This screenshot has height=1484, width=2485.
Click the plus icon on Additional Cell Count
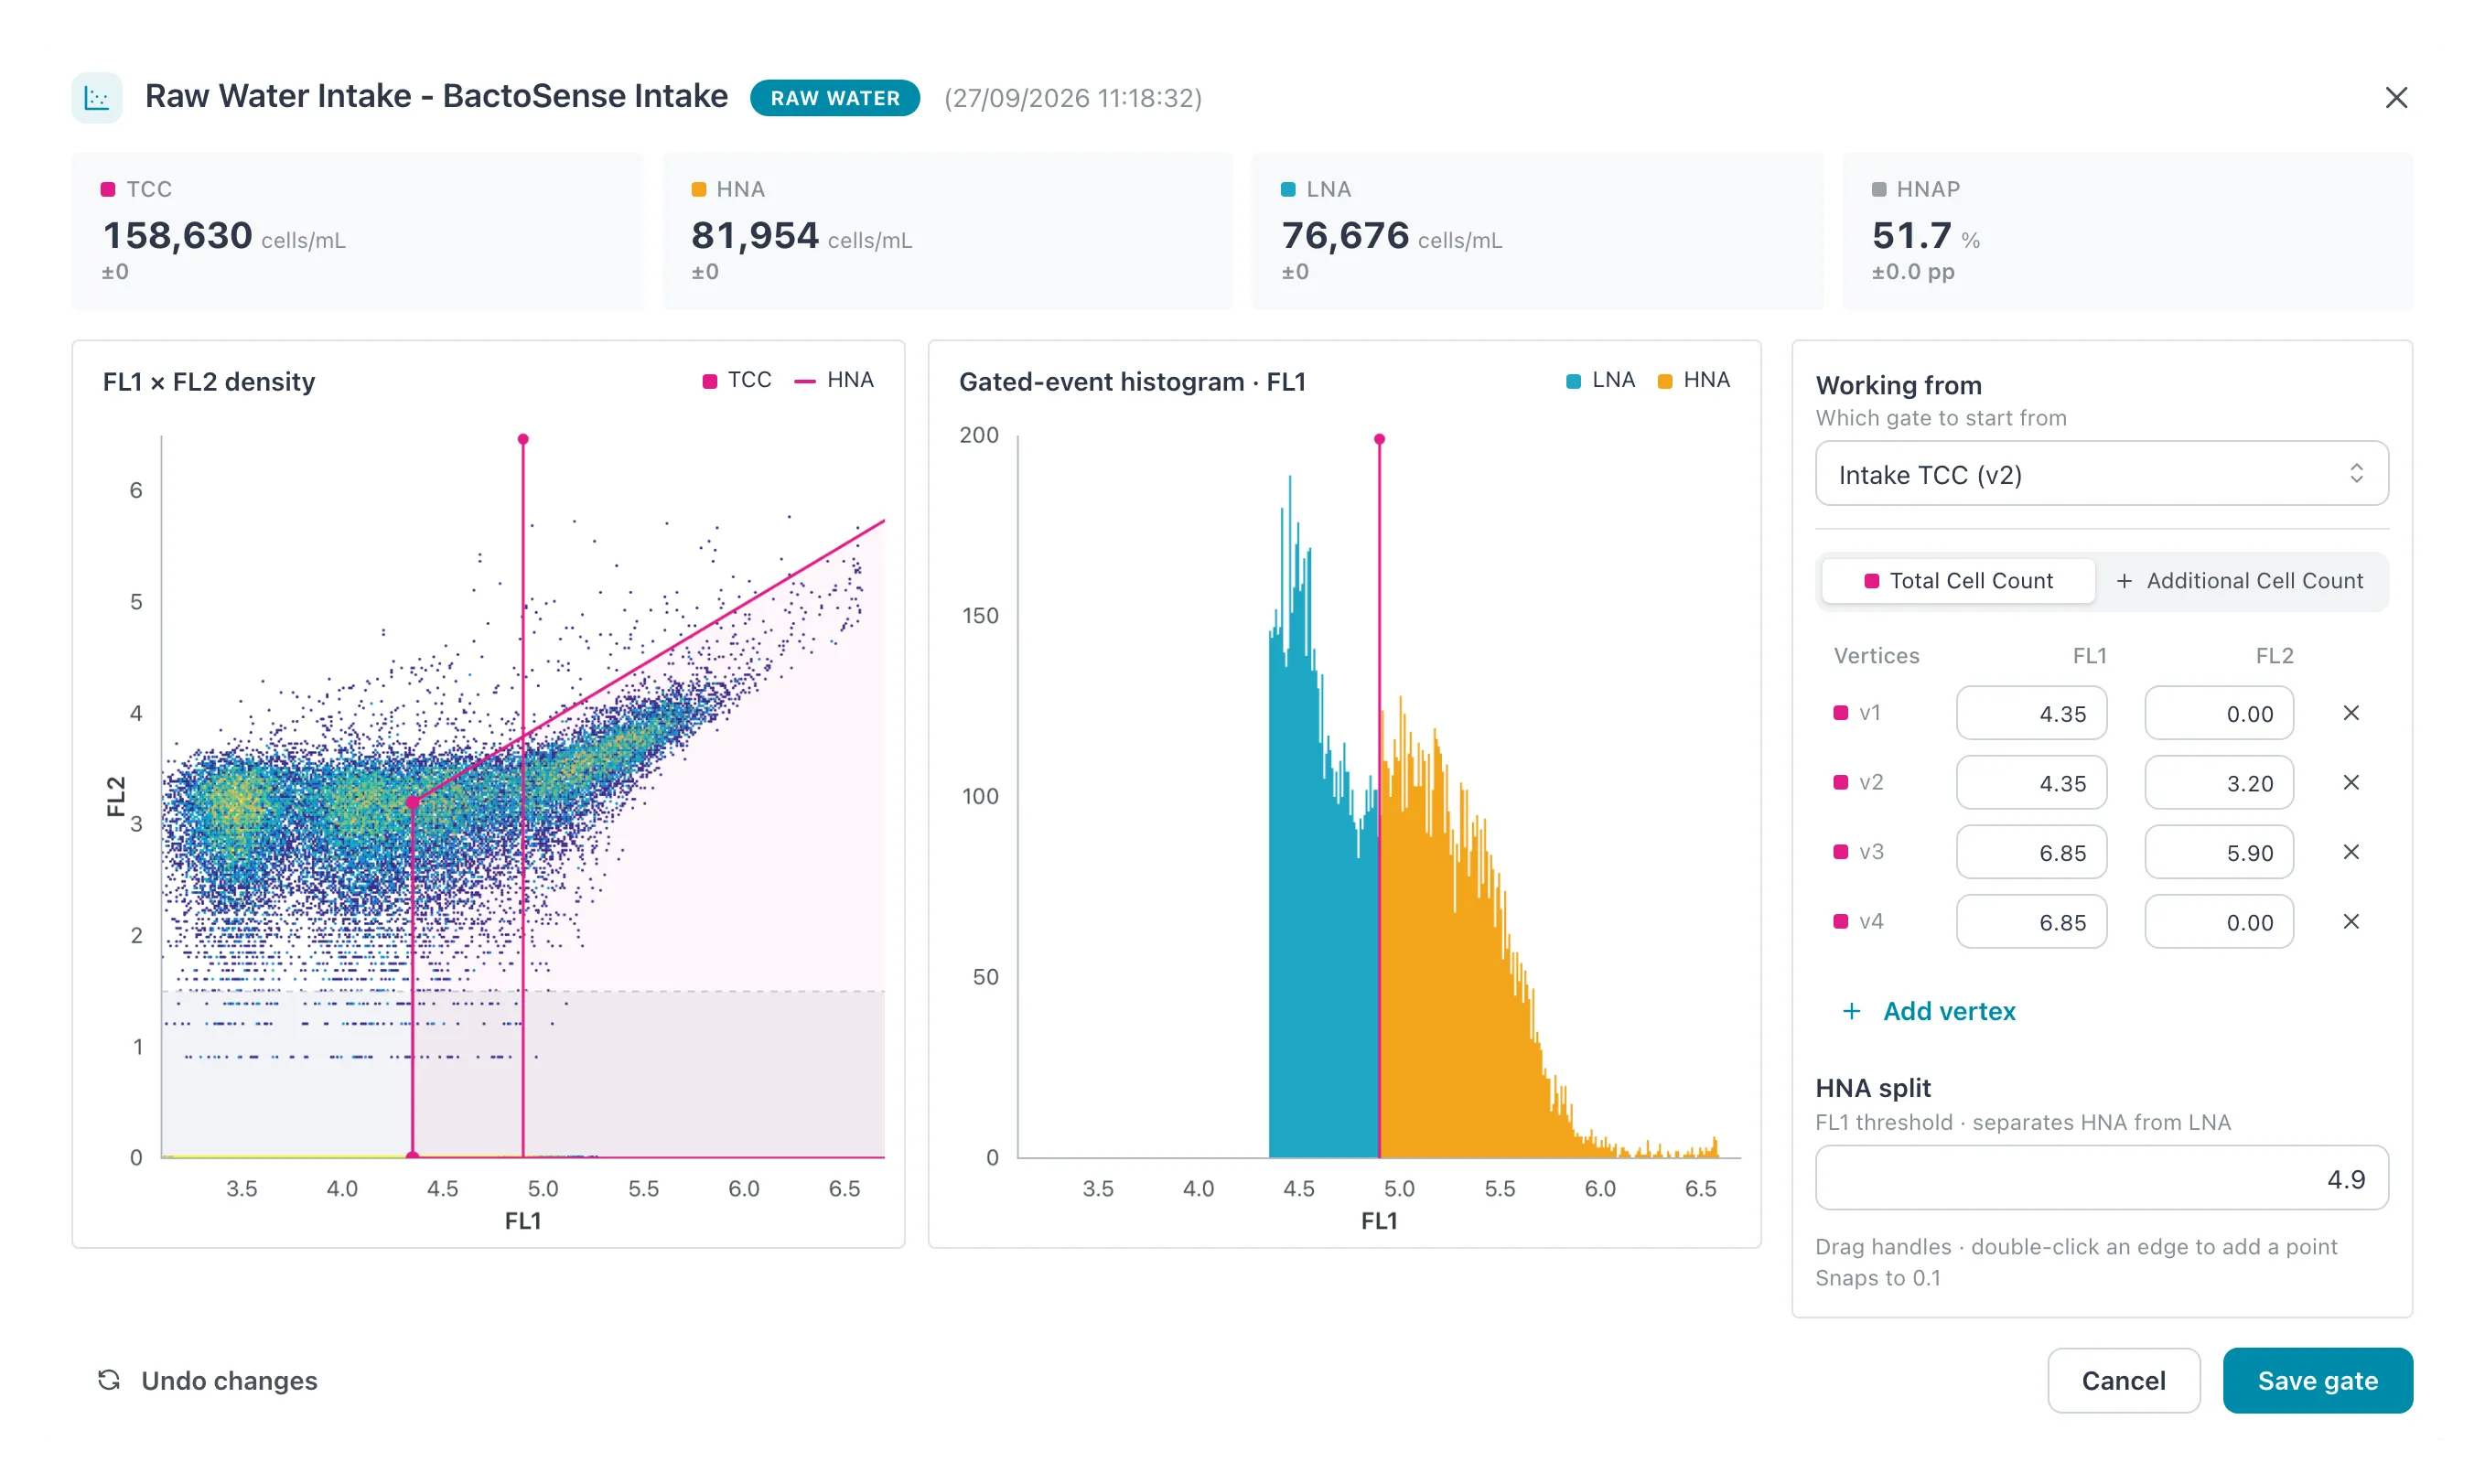(x=2124, y=581)
